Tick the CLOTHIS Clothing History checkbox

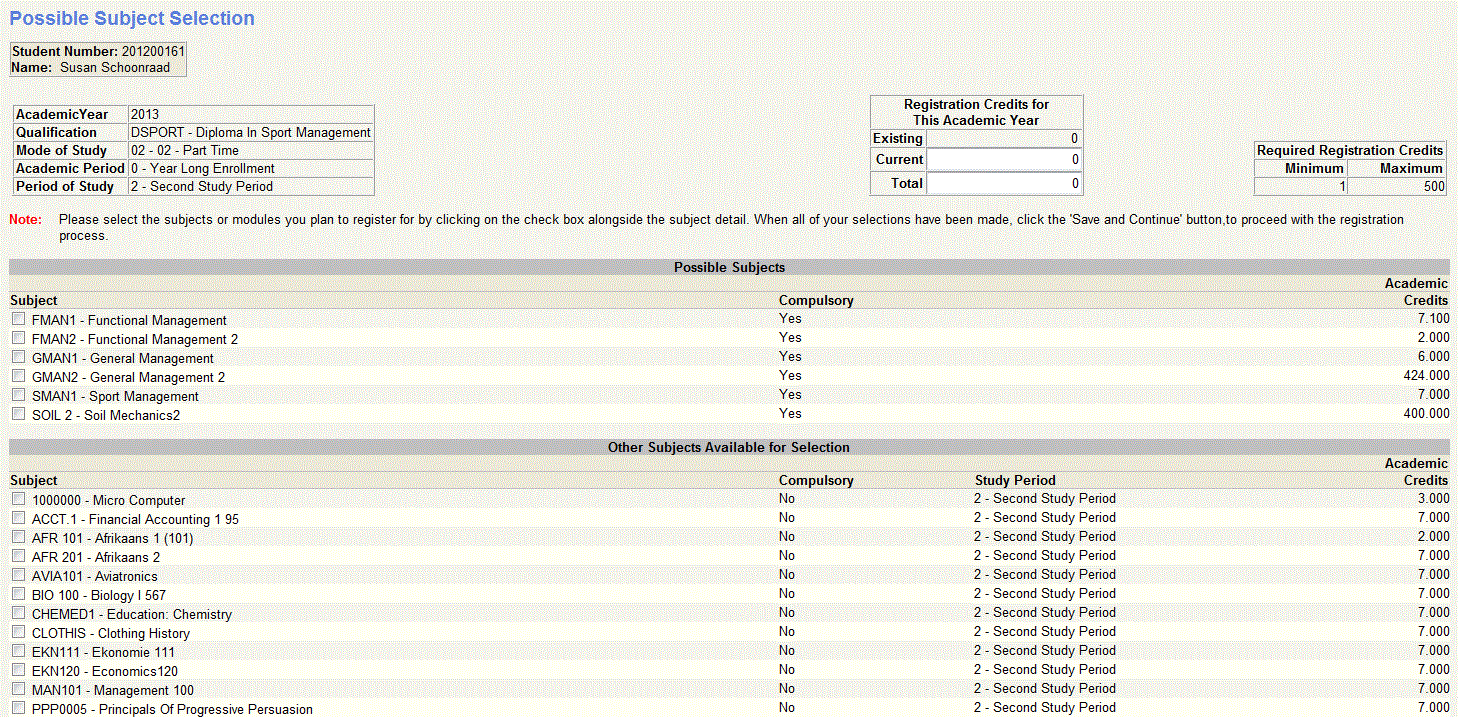[18, 632]
